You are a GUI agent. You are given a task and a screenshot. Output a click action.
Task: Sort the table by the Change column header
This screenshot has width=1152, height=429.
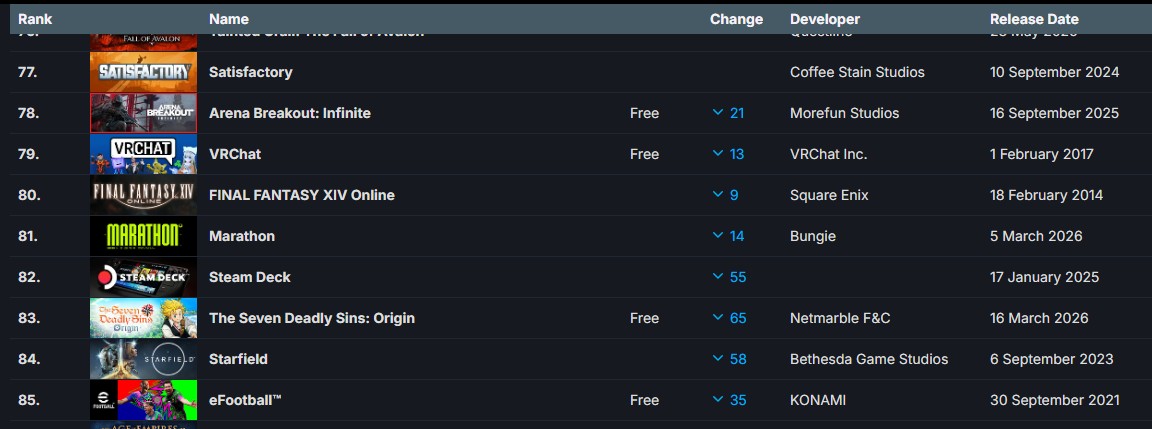click(x=736, y=19)
